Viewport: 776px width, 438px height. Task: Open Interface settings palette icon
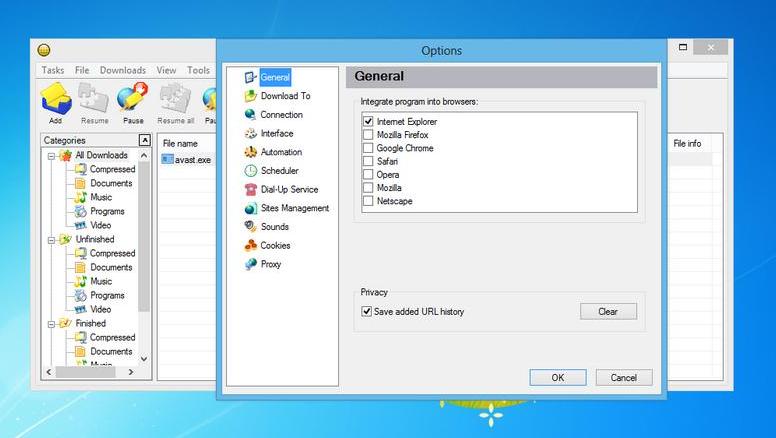251,134
